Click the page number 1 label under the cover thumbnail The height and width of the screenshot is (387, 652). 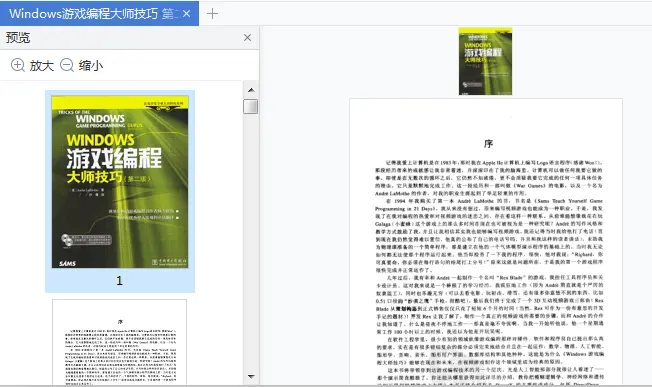[119, 281]
